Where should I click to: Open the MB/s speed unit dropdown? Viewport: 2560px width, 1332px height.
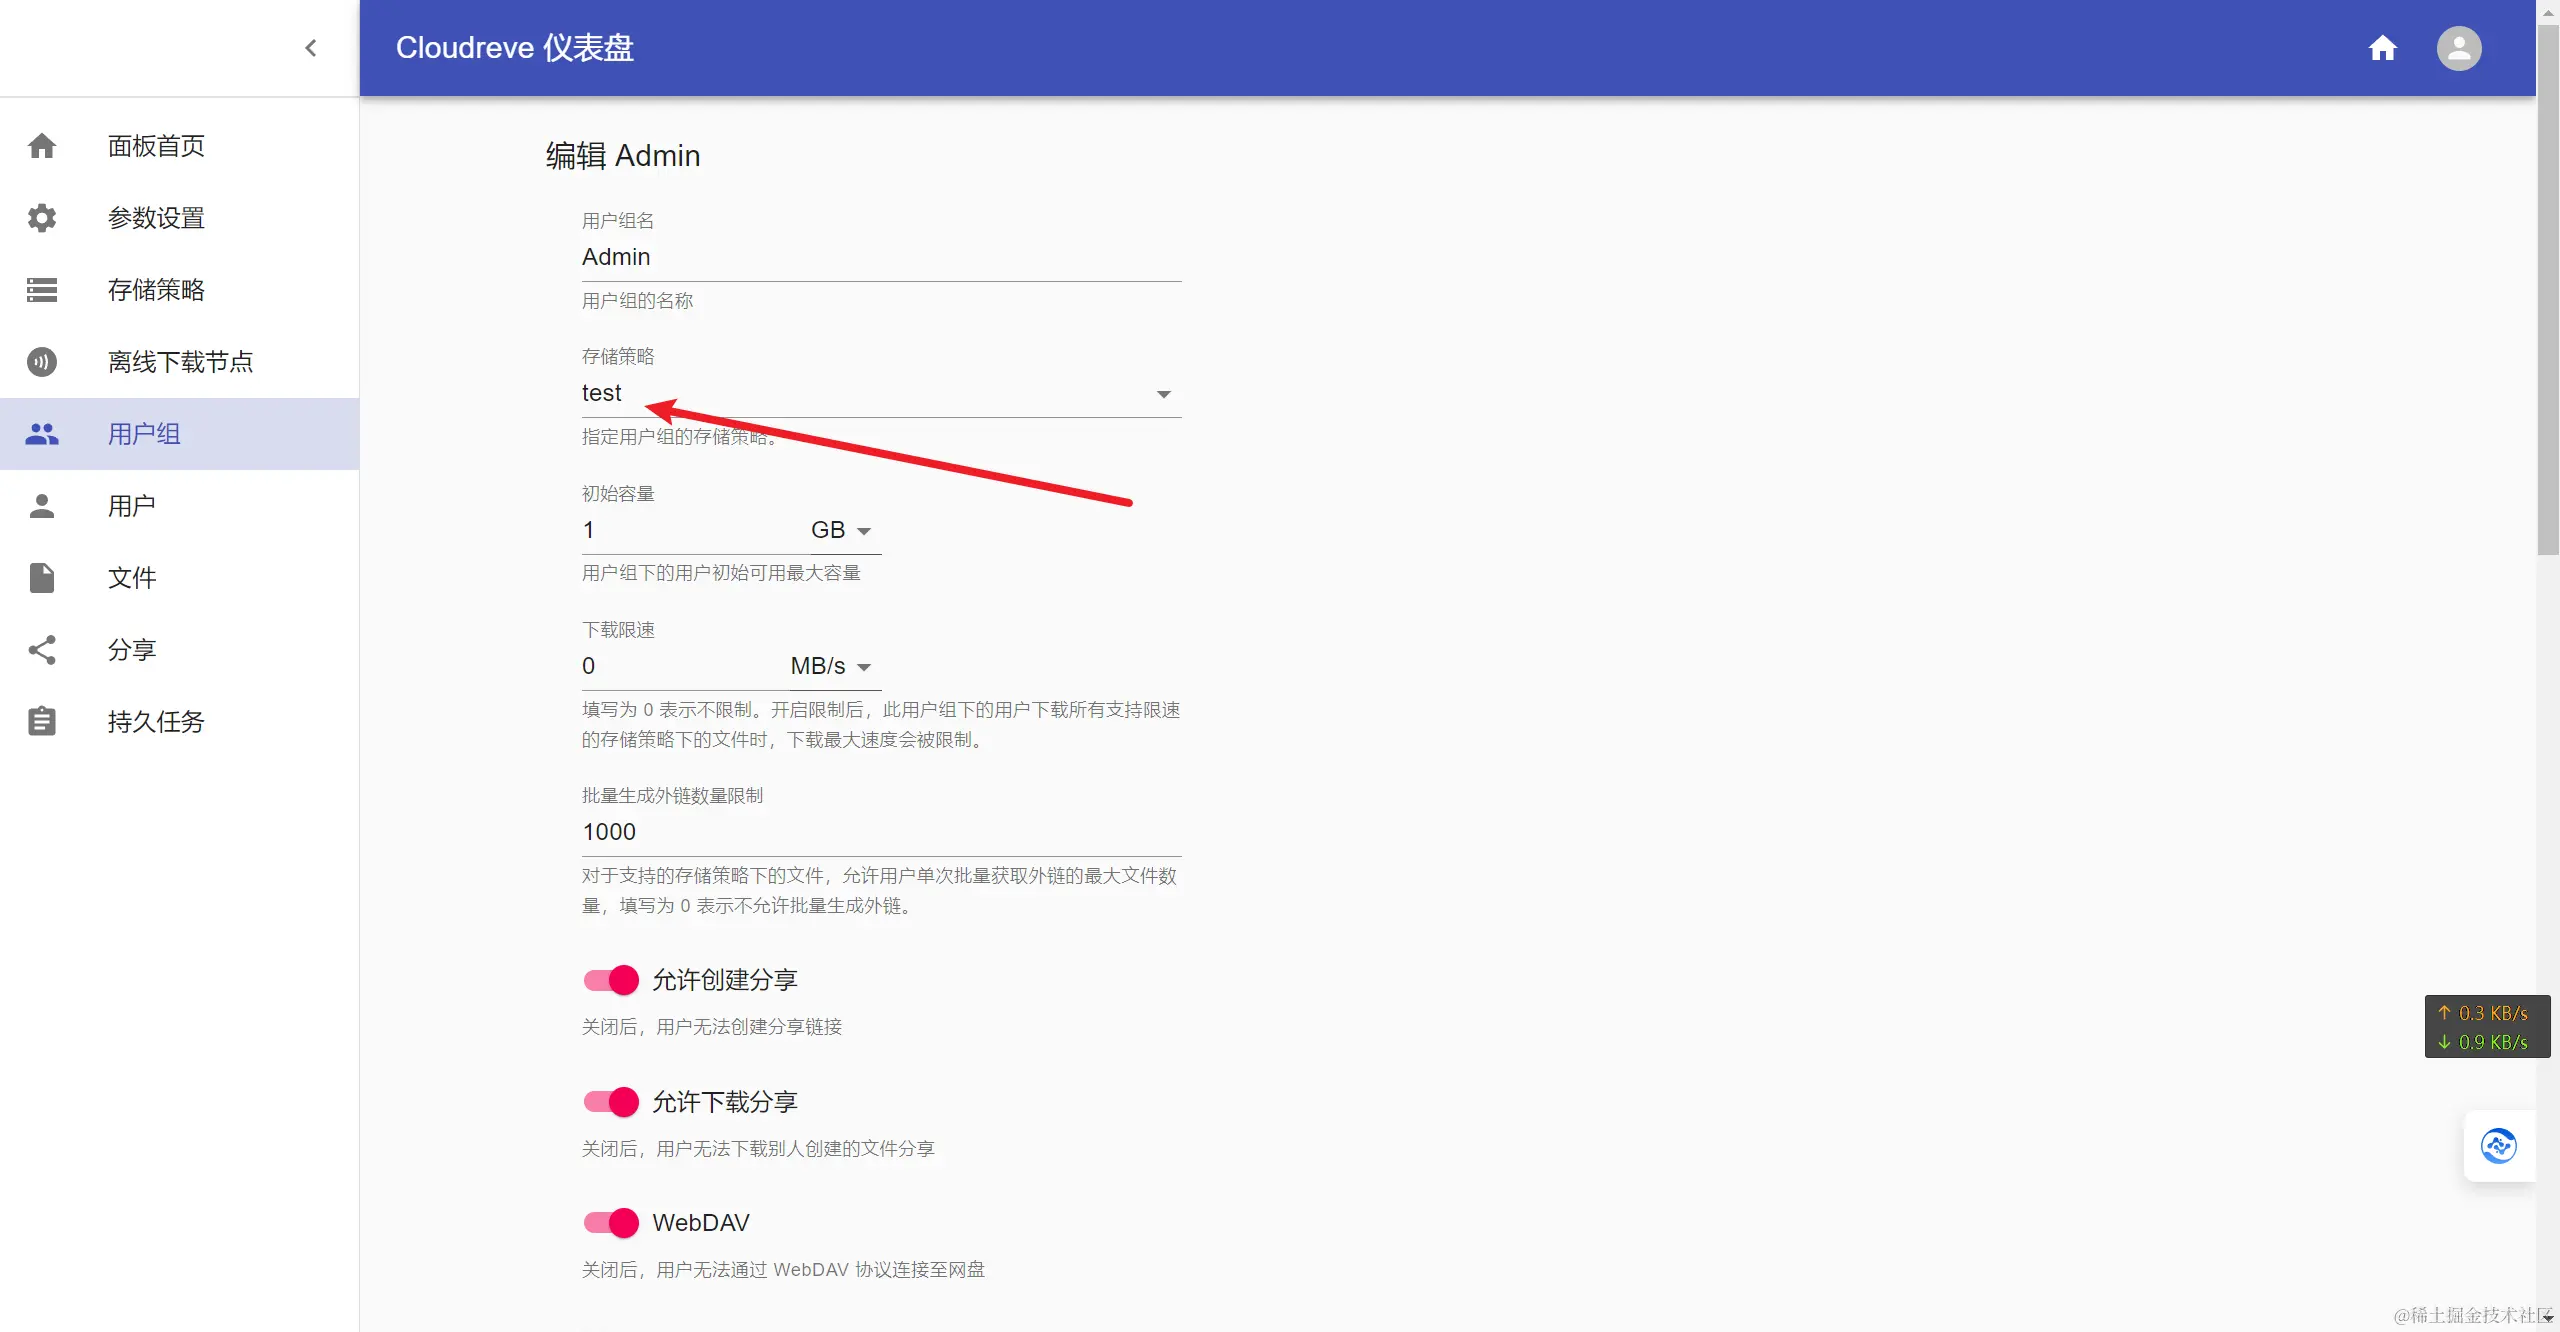click(x=830, y=666)
